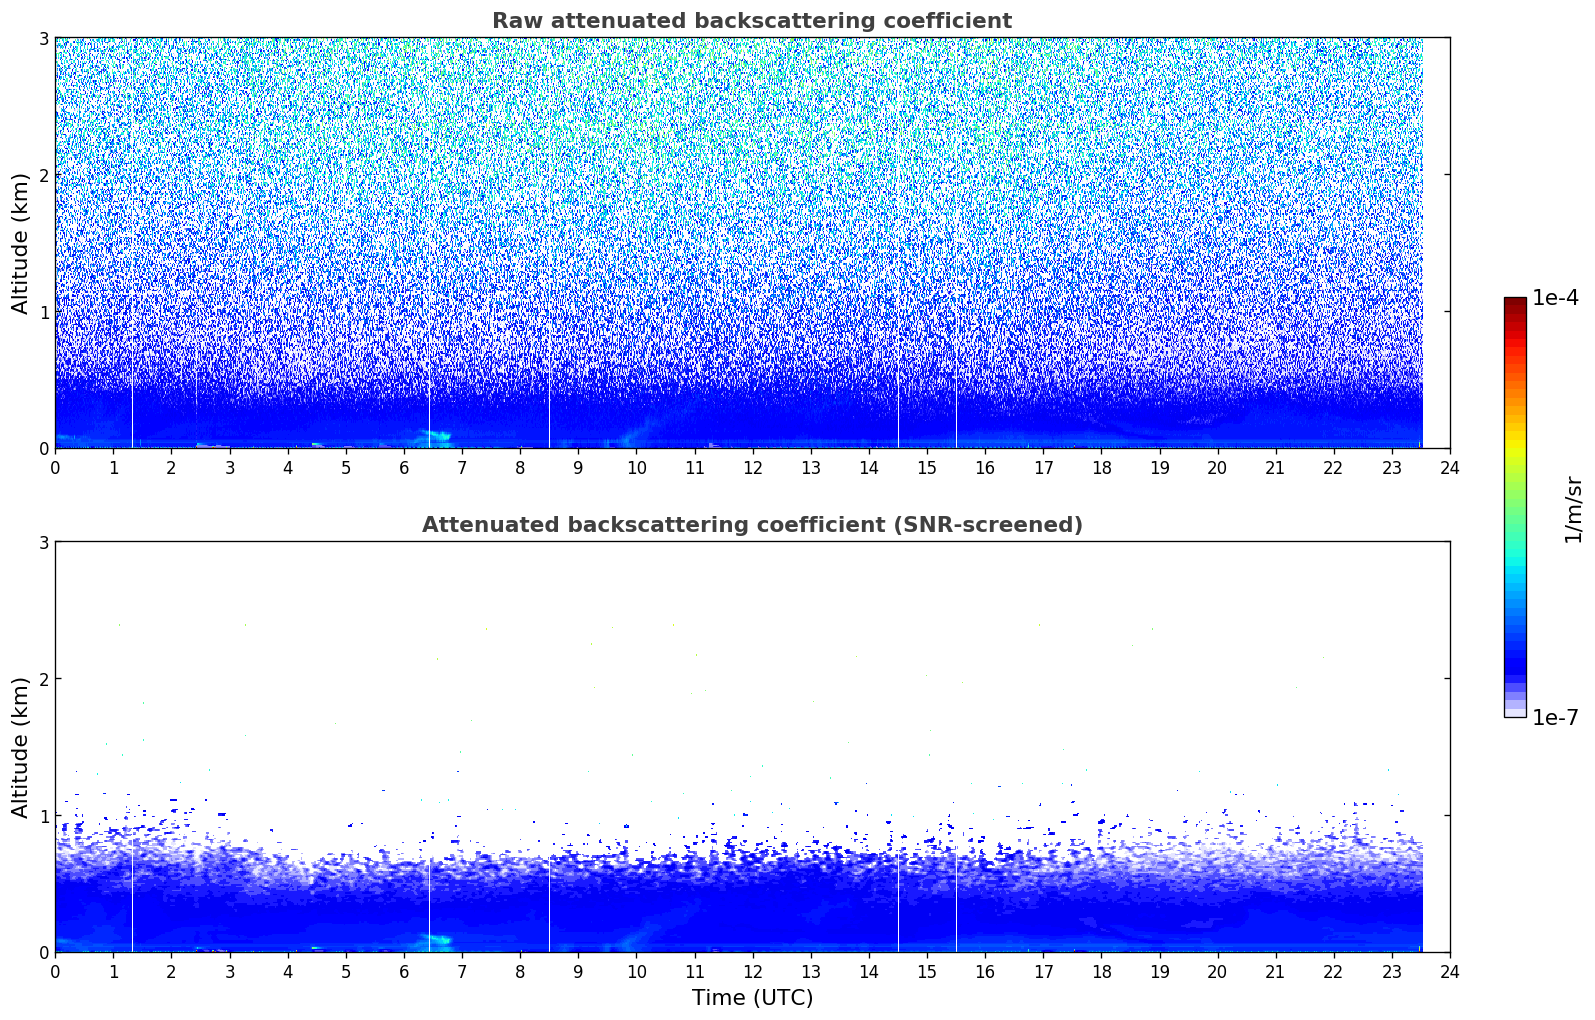Click time tick '3' under top plot
Image resolution: width=1595 pixels, height=1020 pixels.
click(229, 467)
